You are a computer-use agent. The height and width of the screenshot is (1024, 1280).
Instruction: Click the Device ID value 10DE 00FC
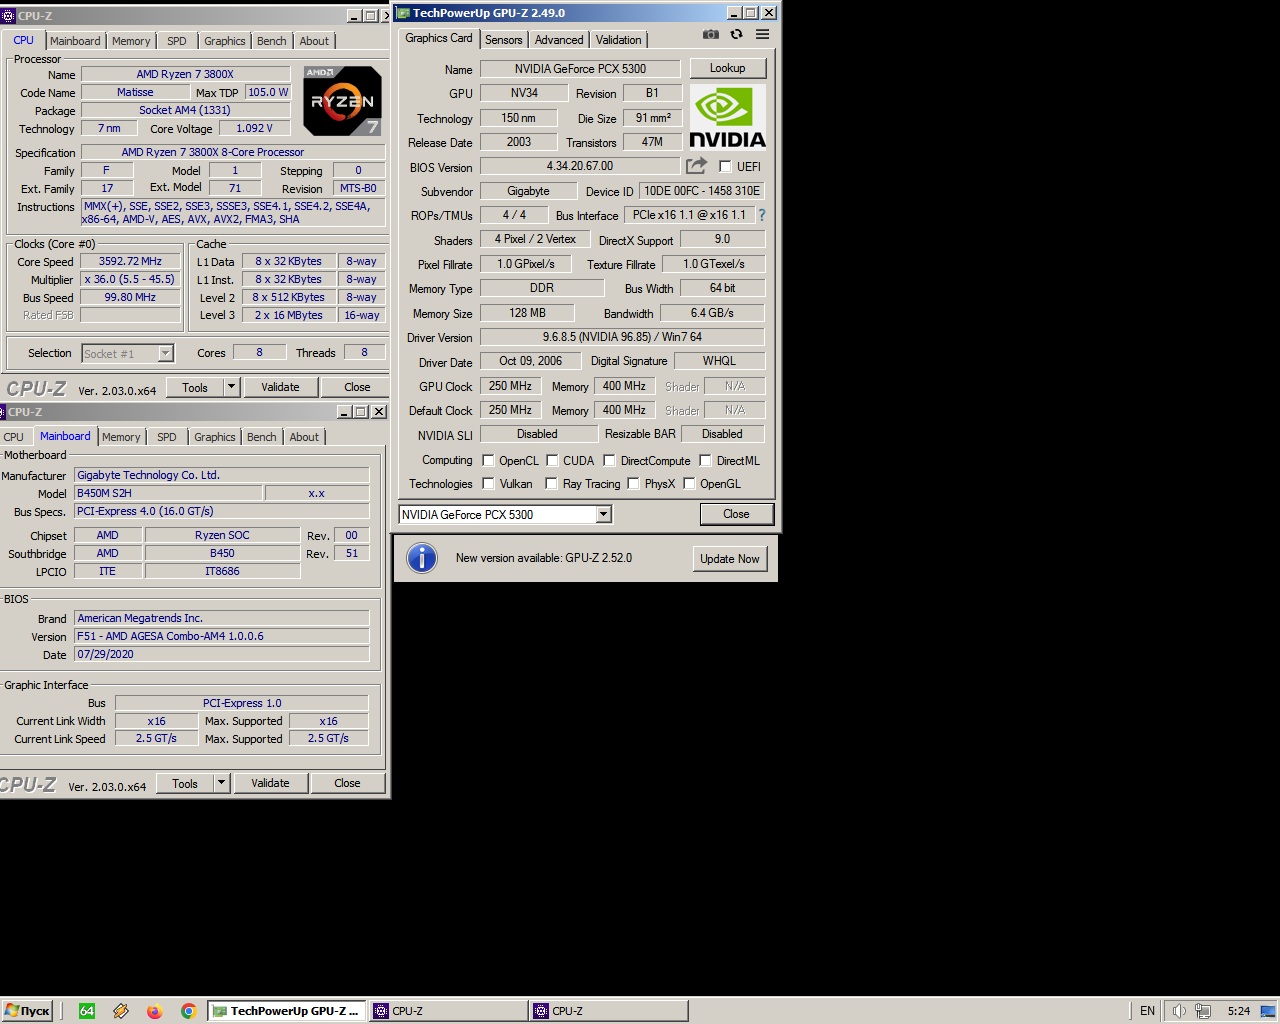pos(701,191)
